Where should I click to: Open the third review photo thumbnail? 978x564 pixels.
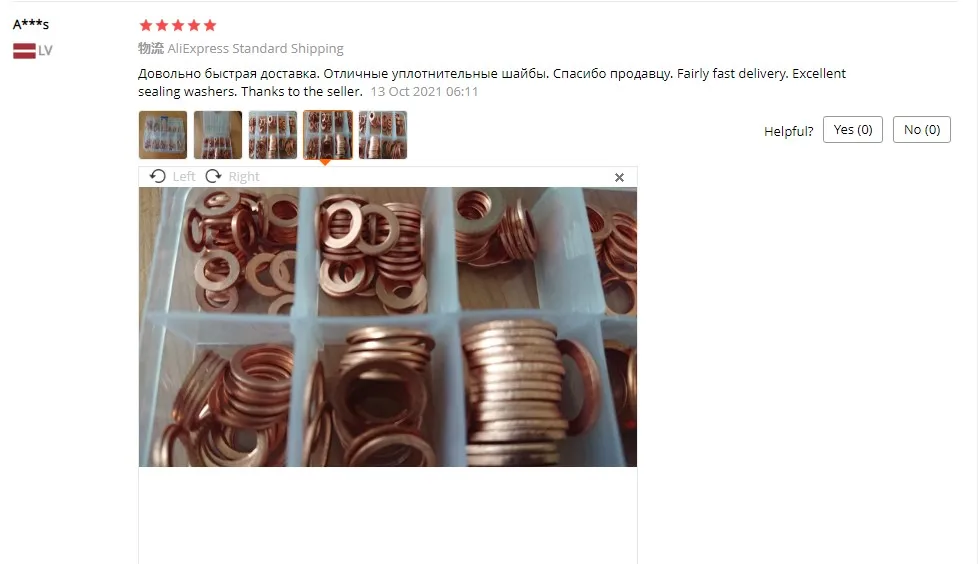[x=273, y=135]
